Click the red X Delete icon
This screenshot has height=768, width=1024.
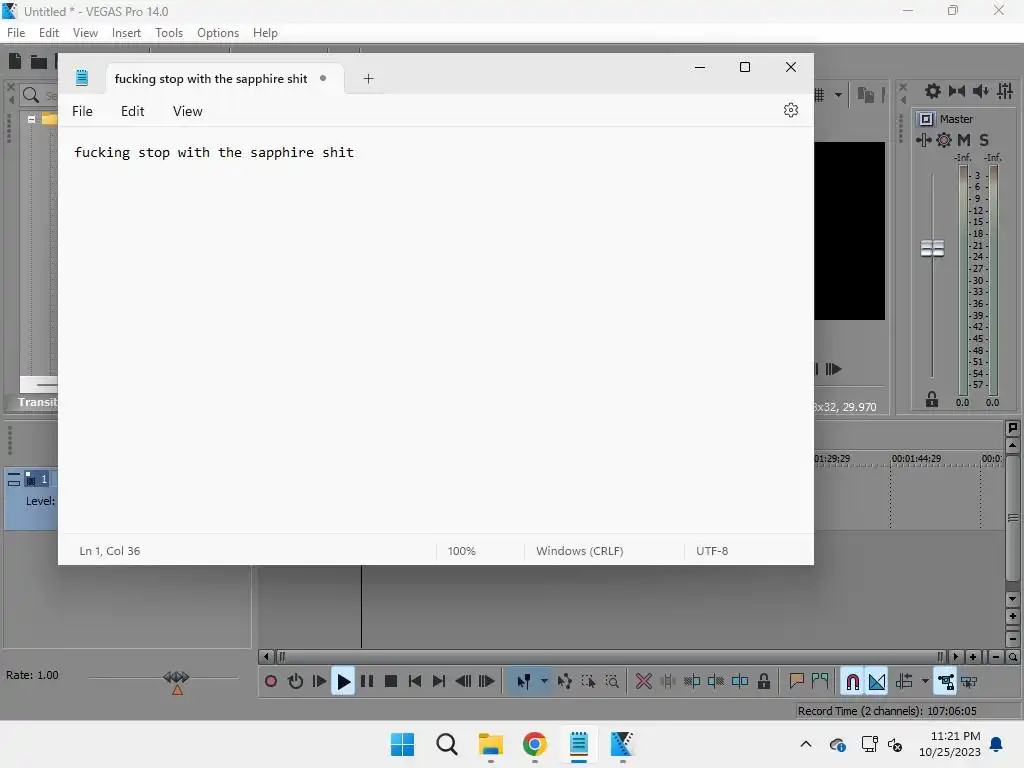643,681
